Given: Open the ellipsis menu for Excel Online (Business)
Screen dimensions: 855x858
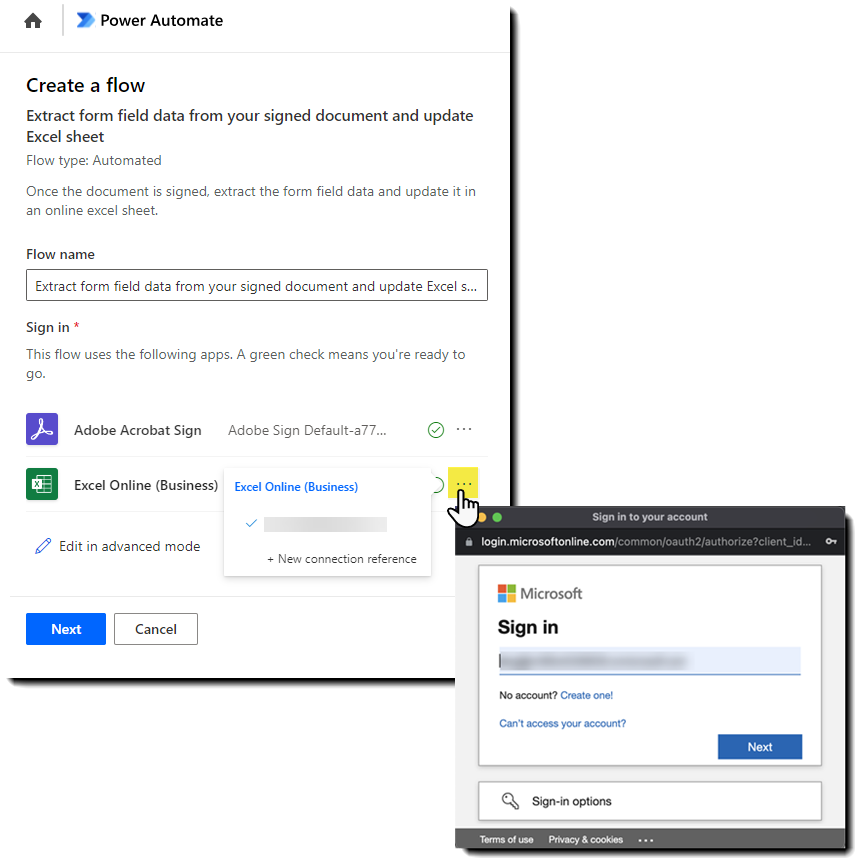Looking at the screenshot, I should pos(464,484).
